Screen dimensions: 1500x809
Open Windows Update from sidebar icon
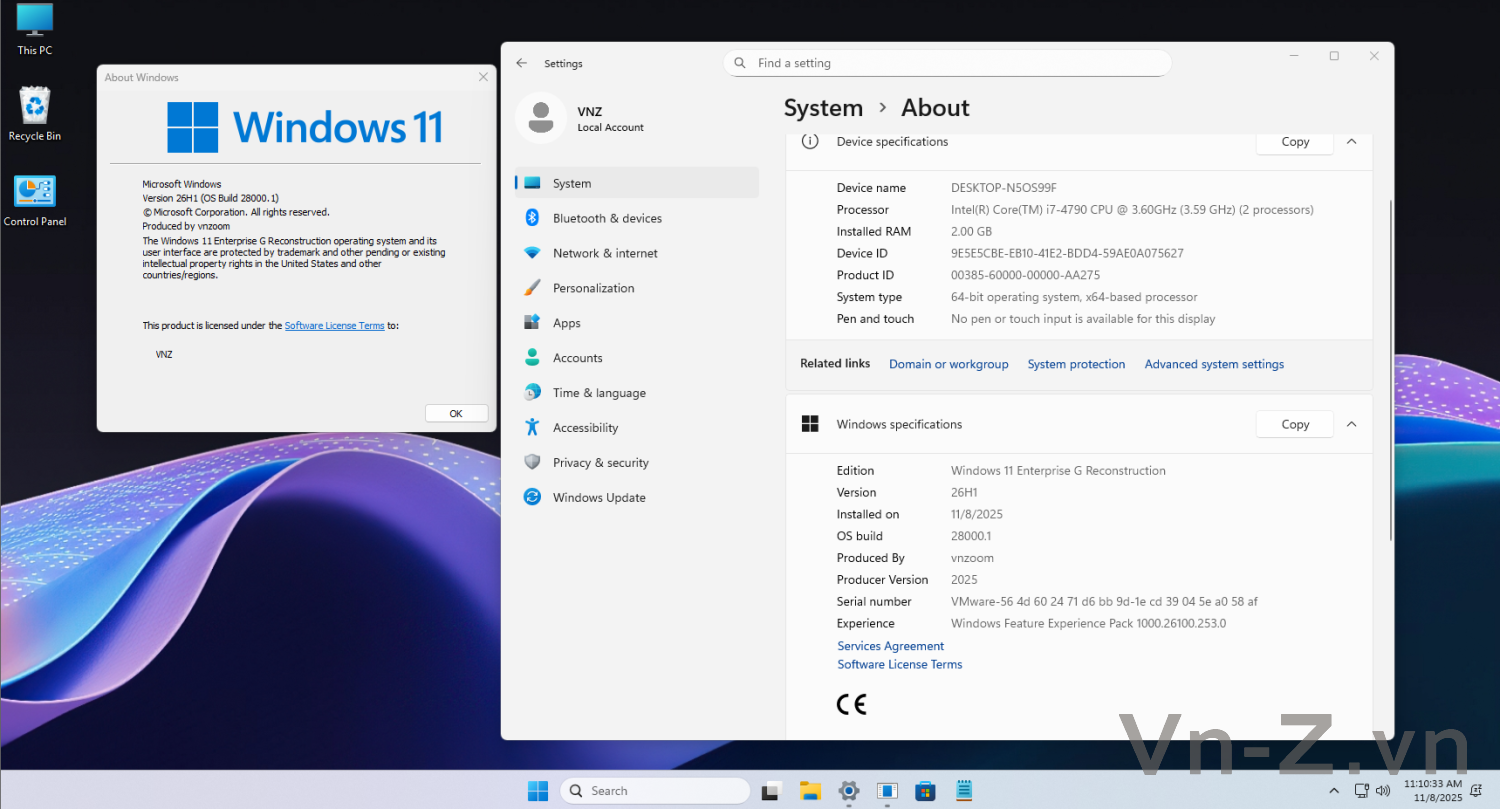532,498
